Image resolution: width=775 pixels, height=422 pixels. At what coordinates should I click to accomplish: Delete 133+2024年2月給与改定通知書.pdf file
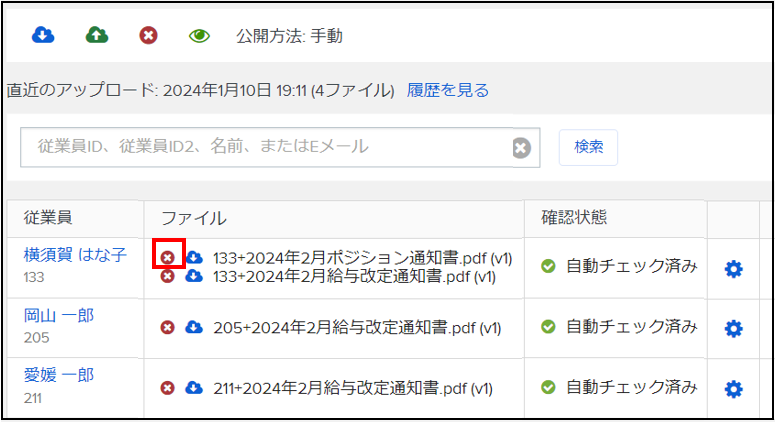[168, 276]
